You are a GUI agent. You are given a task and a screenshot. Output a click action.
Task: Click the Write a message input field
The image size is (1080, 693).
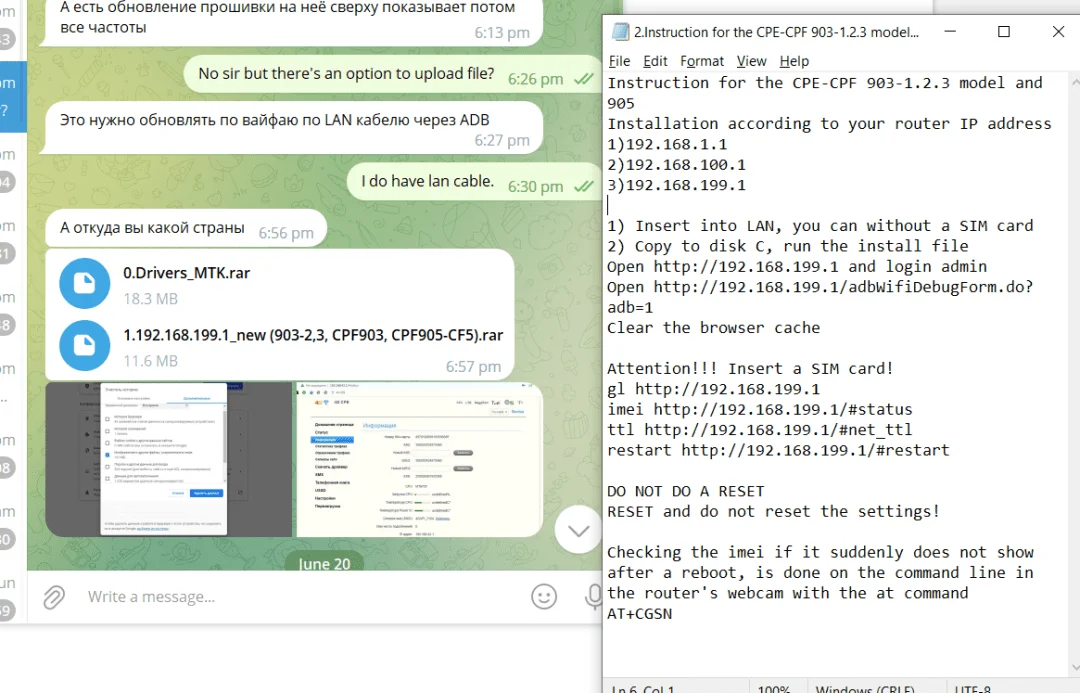tap(303, 597)
